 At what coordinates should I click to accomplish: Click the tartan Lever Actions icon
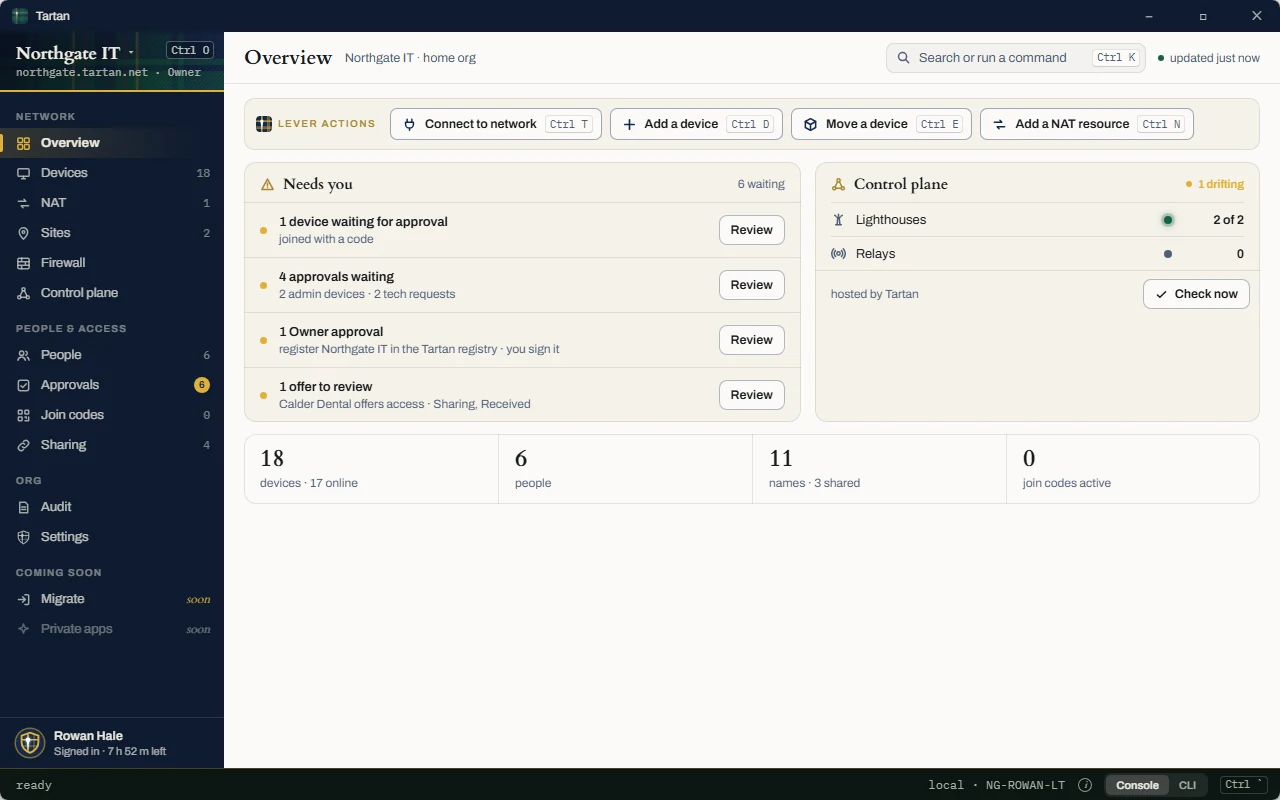[264, 124]
